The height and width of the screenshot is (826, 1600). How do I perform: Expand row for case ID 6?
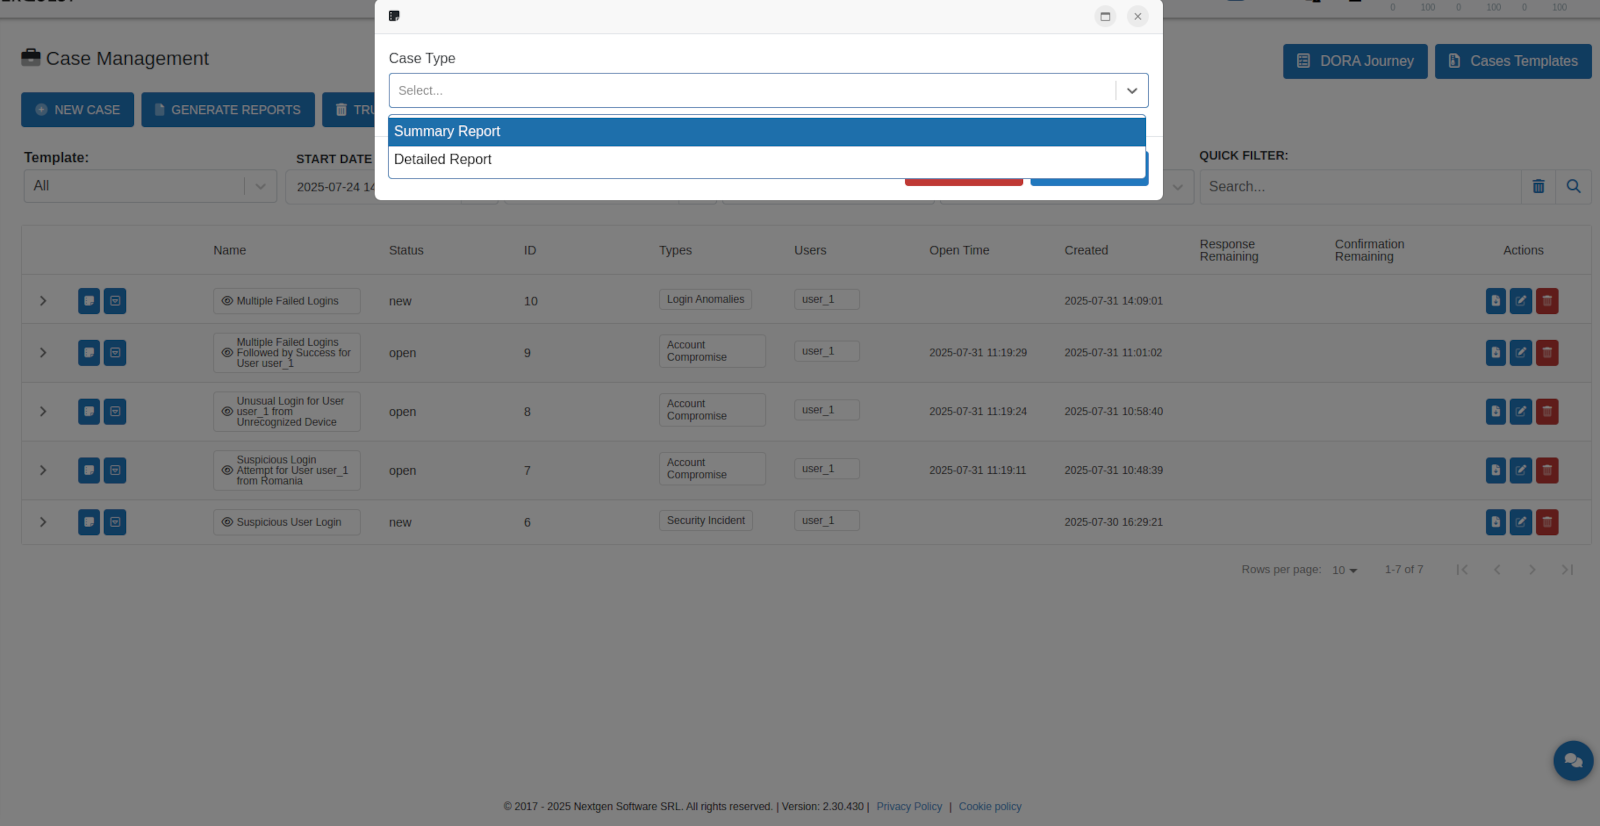pos(43,522)
